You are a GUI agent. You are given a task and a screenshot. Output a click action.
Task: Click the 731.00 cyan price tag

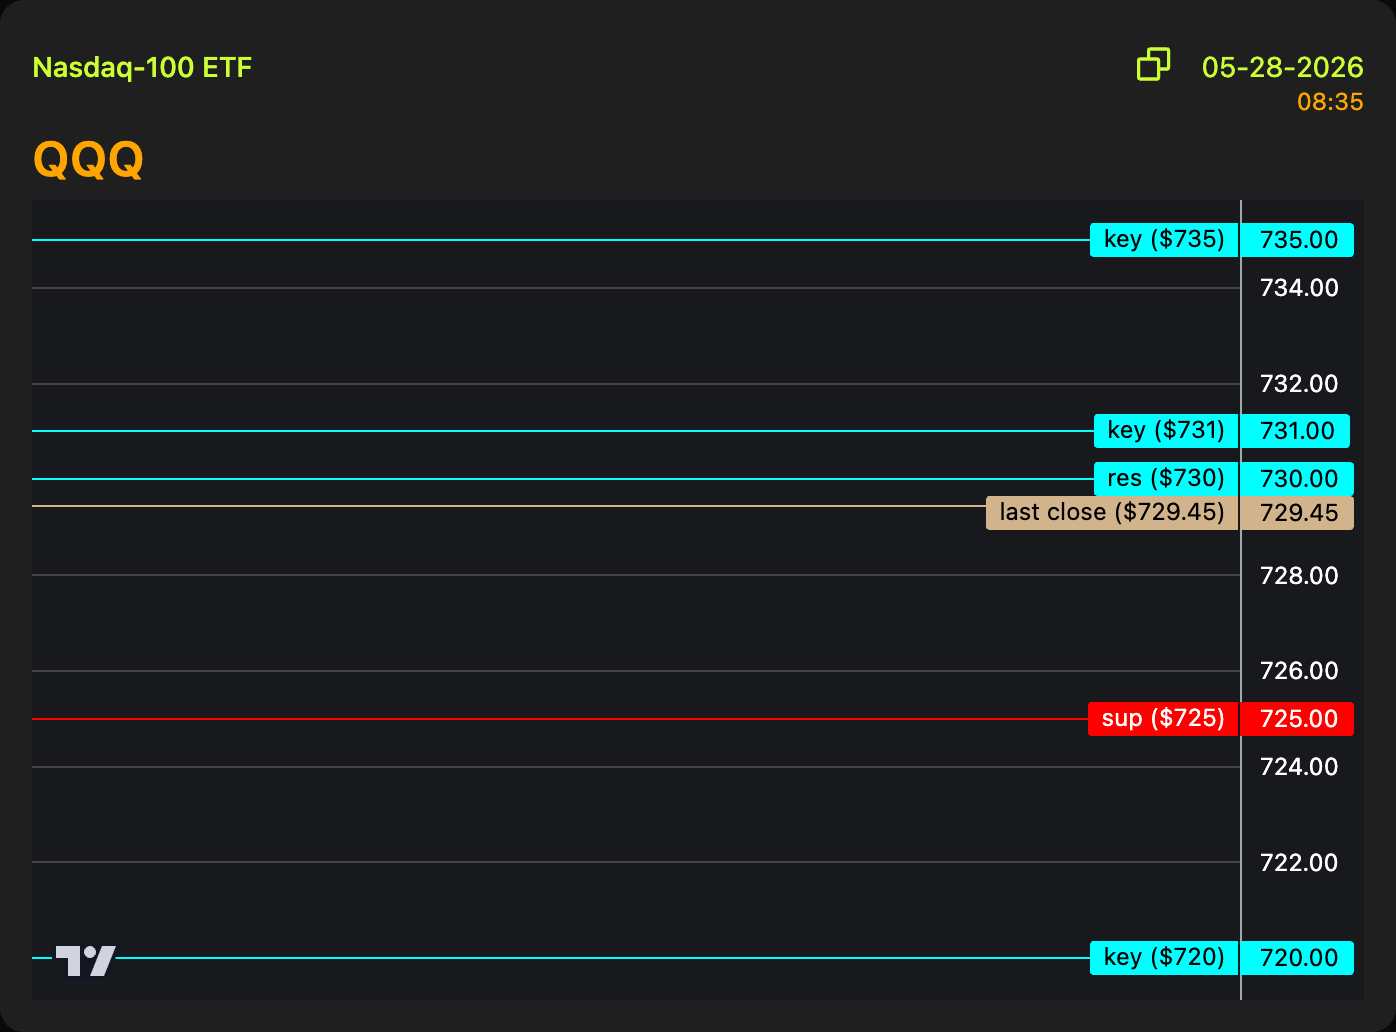1296,431
